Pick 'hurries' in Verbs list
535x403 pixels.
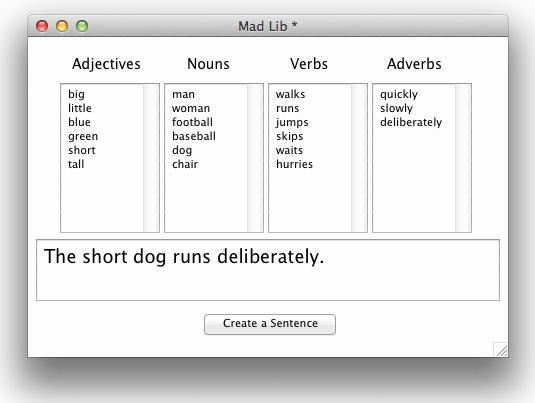[x=294, y=164]
